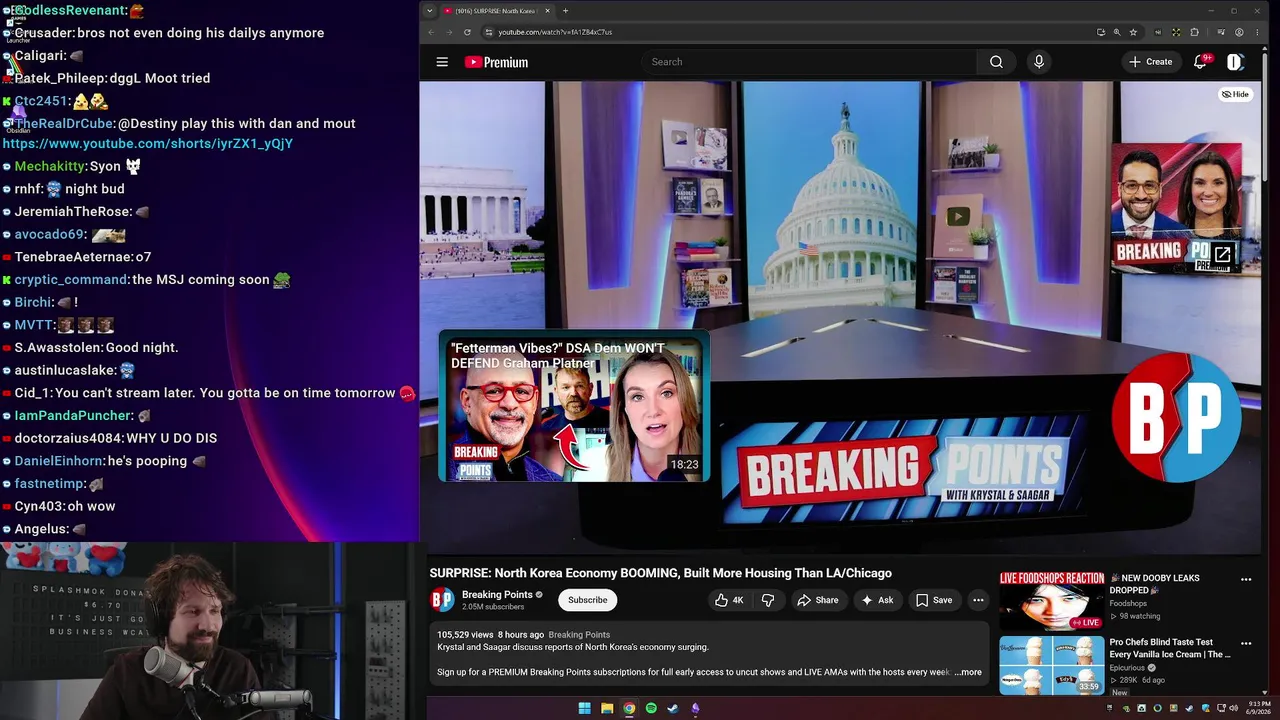1280x720 pixels.
Task: Open the YouTube account avatar menu
Action: coord(1236,62)
